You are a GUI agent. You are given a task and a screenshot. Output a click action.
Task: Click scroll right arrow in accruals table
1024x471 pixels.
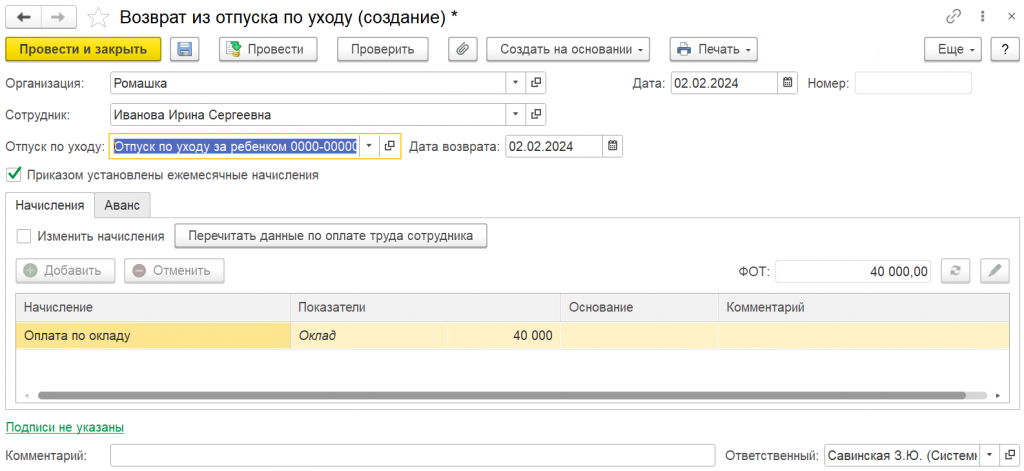997,395
